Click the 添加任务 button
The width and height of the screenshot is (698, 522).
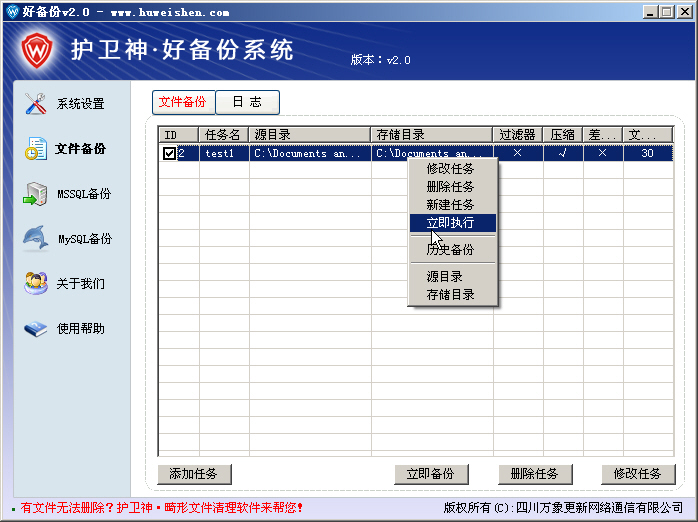(194, 474)
